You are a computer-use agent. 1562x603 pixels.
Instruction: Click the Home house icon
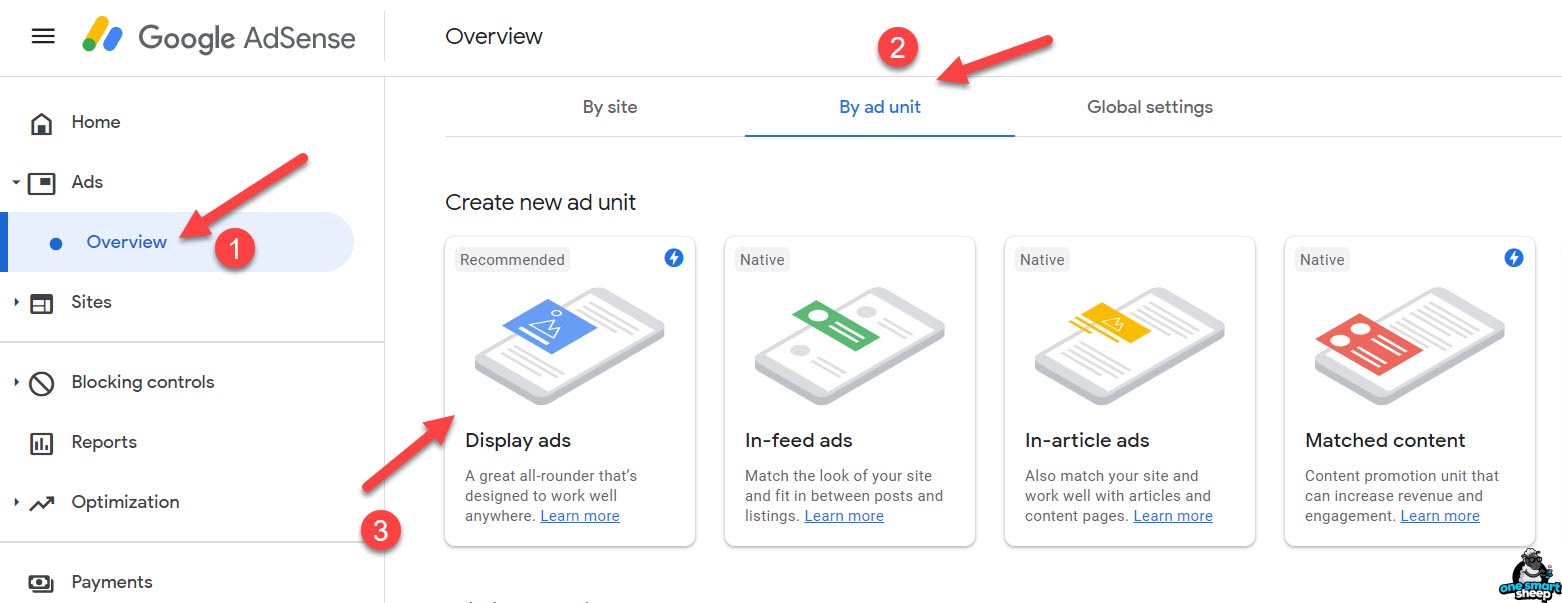[41, 123]
